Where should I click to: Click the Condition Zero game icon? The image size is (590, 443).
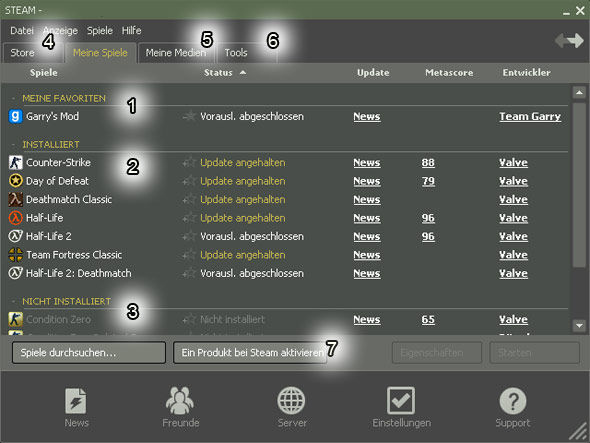click(x=15, y=319)
